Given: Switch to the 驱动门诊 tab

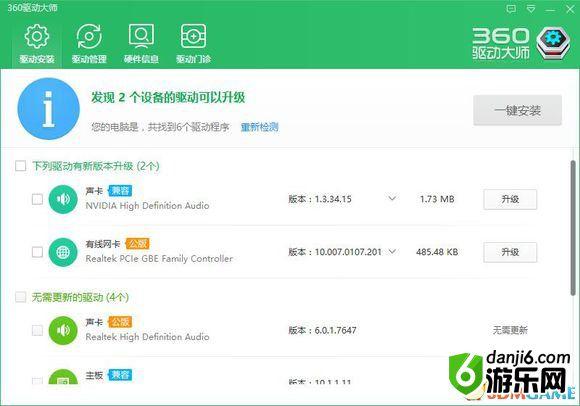Looking at the screenshot, I should pos(193,44).
